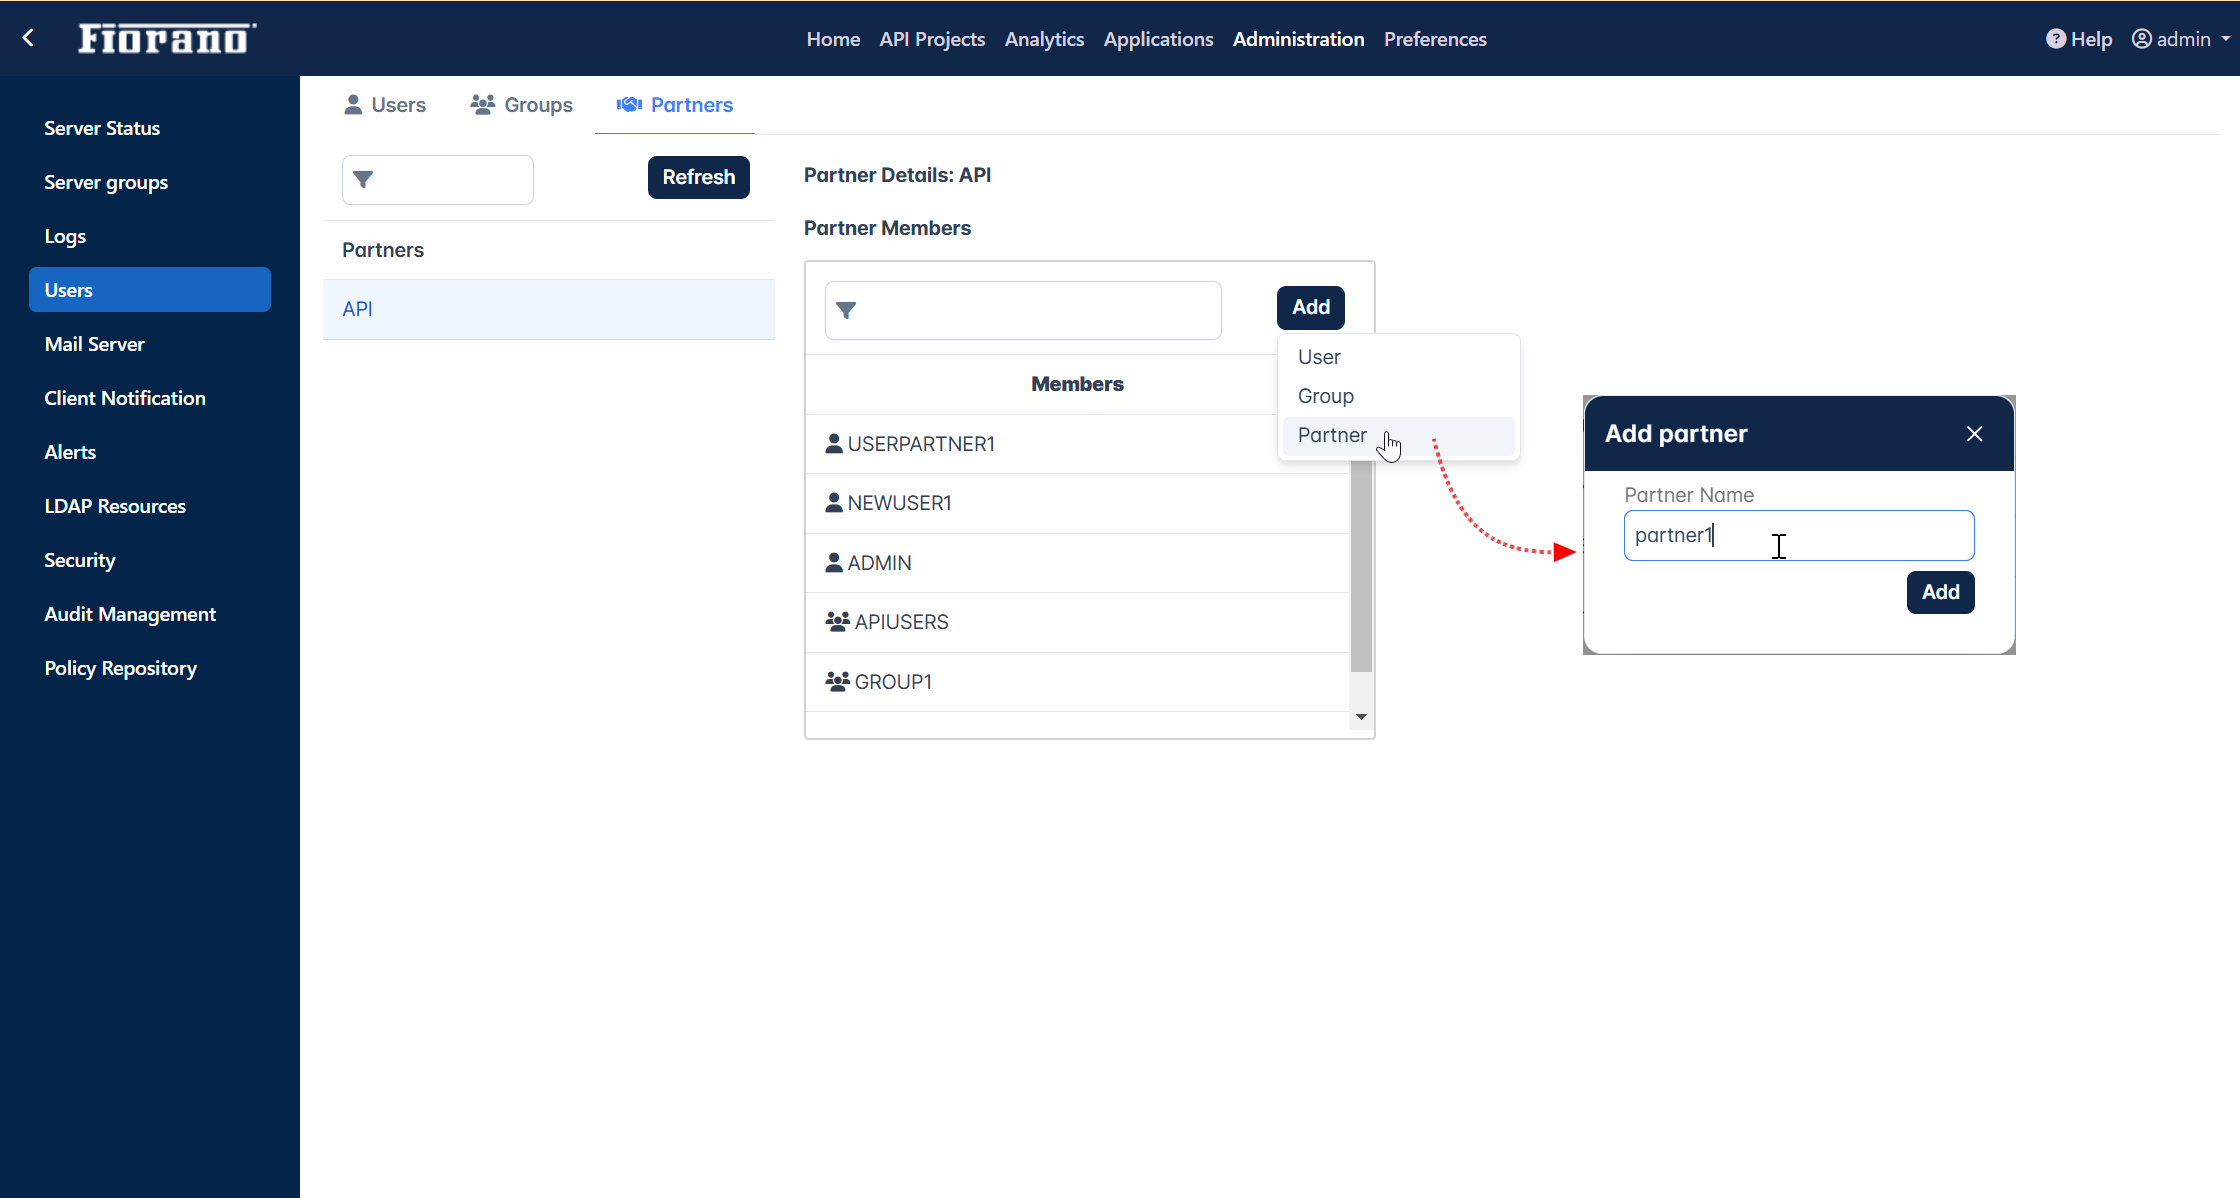Choose Partner from the Add dropdown

click(x=1398, y=435)
